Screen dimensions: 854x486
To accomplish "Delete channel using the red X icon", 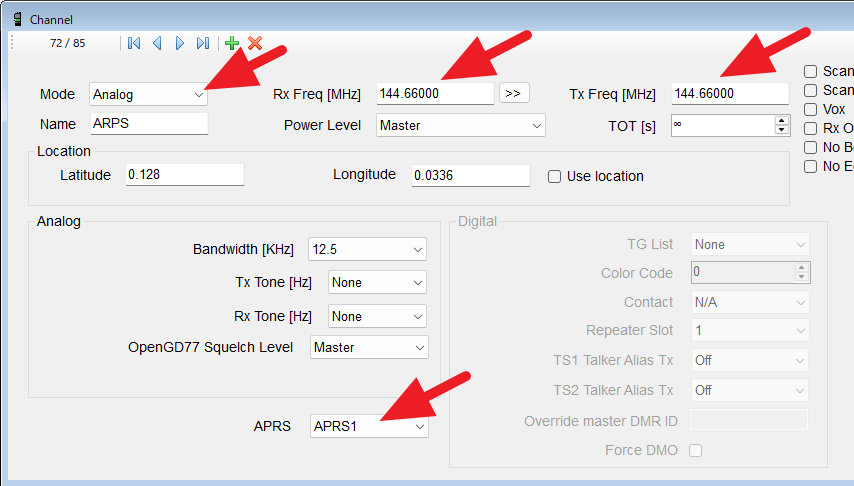I will pos(255,43).
